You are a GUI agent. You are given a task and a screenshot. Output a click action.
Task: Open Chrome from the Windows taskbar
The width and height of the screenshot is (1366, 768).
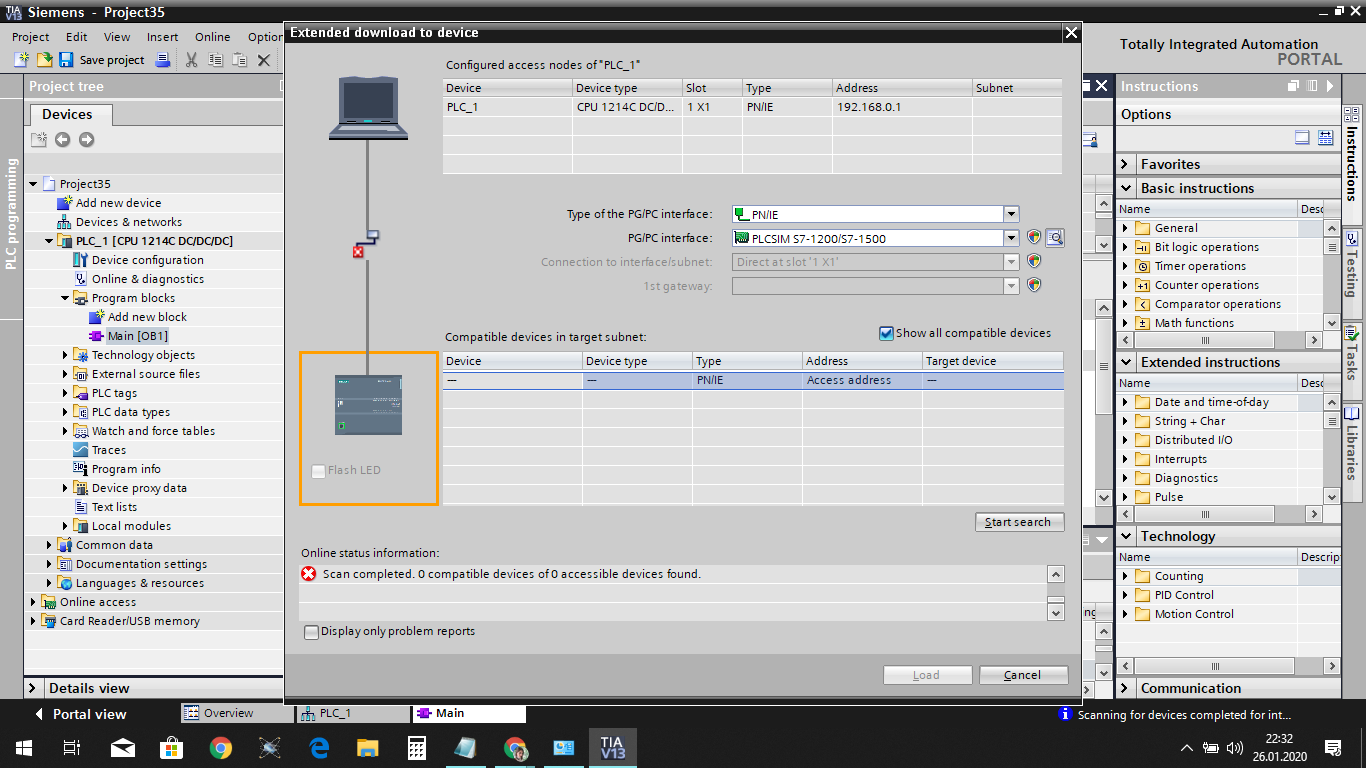click(221, 748)
